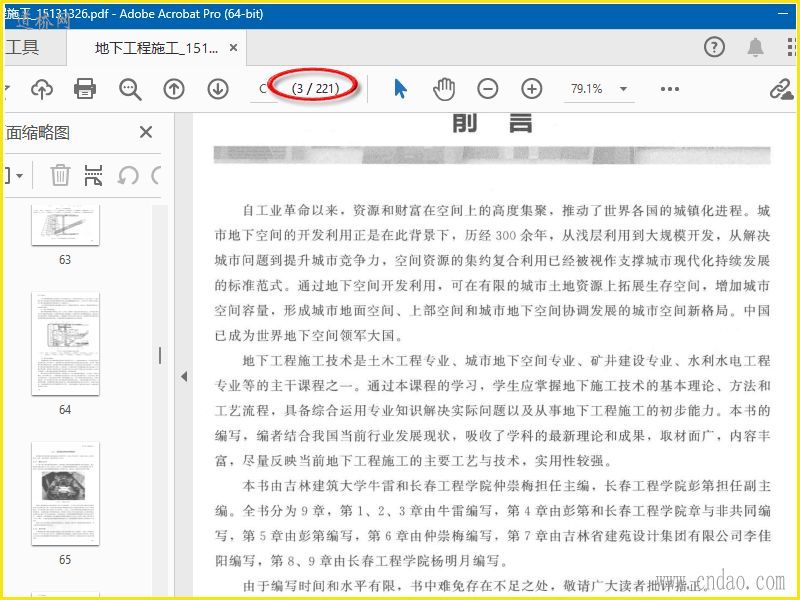Click the thumbnails panel scrollbar
The width and height of the screenshot is (800, 600).
(160, 401)
